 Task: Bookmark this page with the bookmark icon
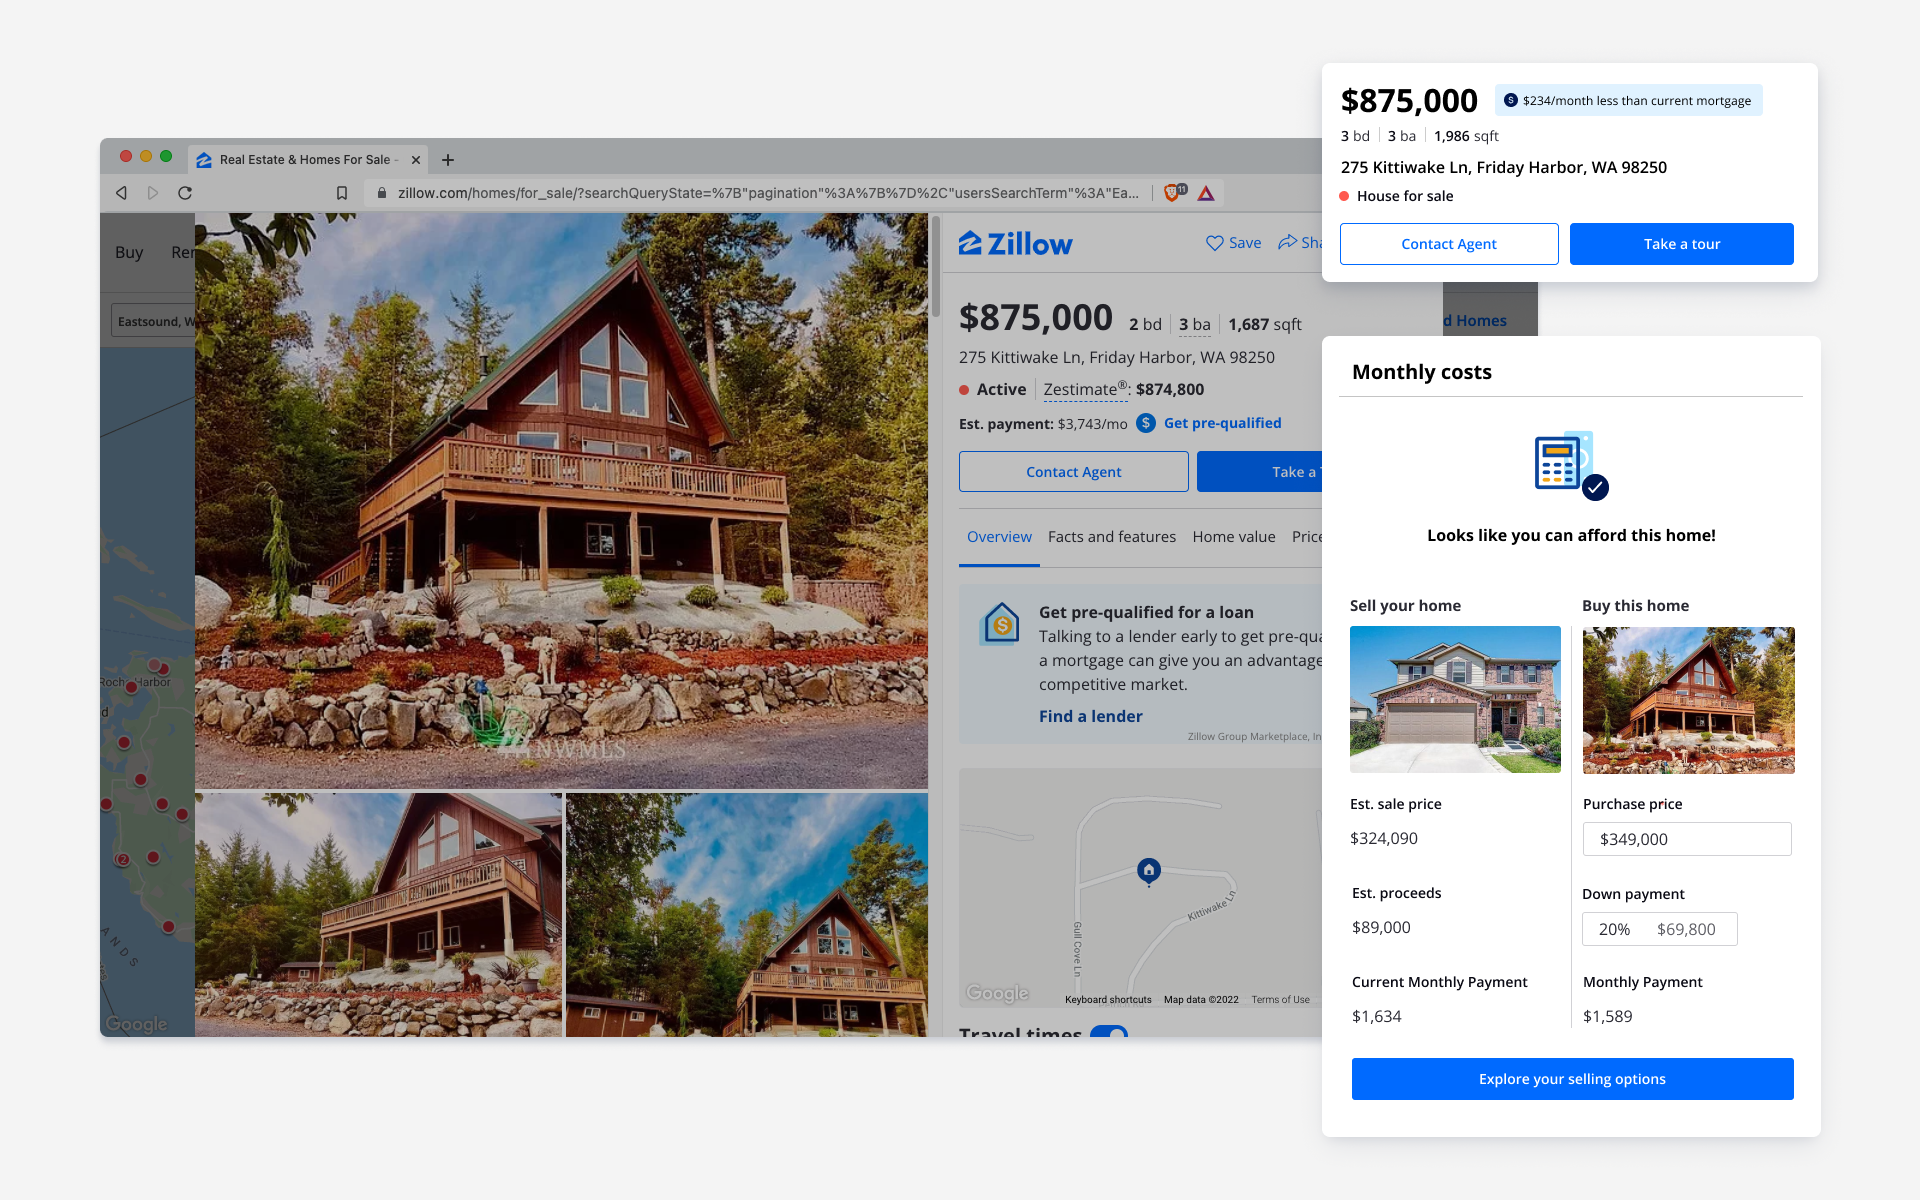[342, 193]
